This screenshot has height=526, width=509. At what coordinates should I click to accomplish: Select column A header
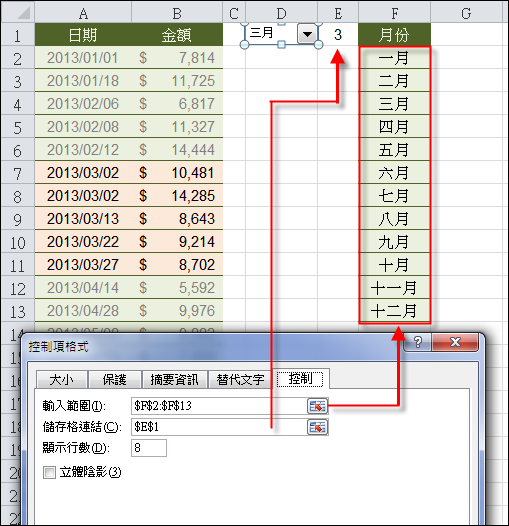pos(83,13)
